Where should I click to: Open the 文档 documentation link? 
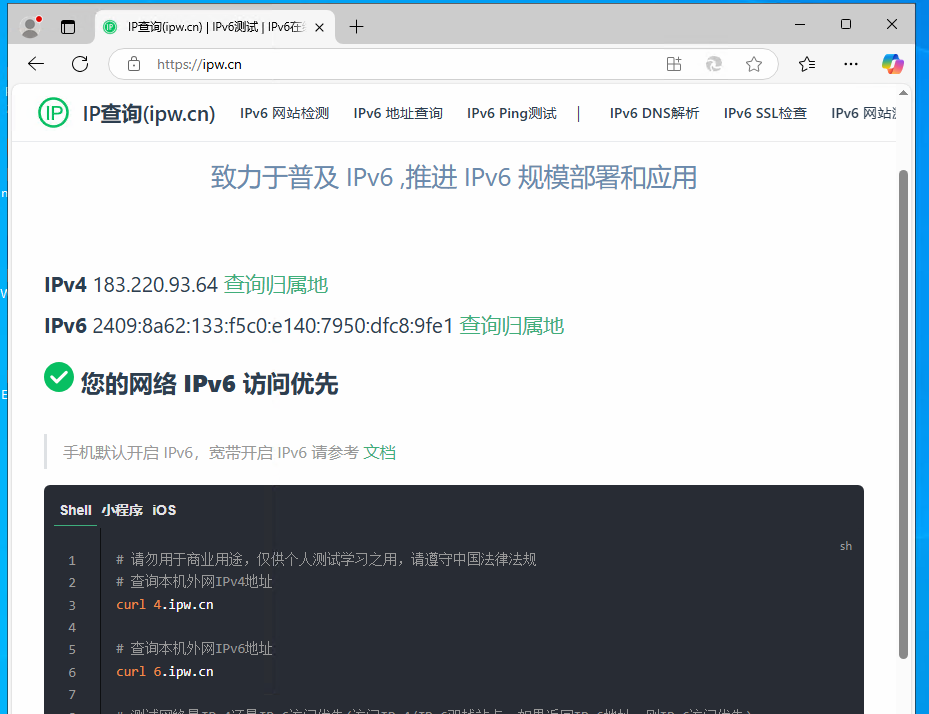coord(379,453)
